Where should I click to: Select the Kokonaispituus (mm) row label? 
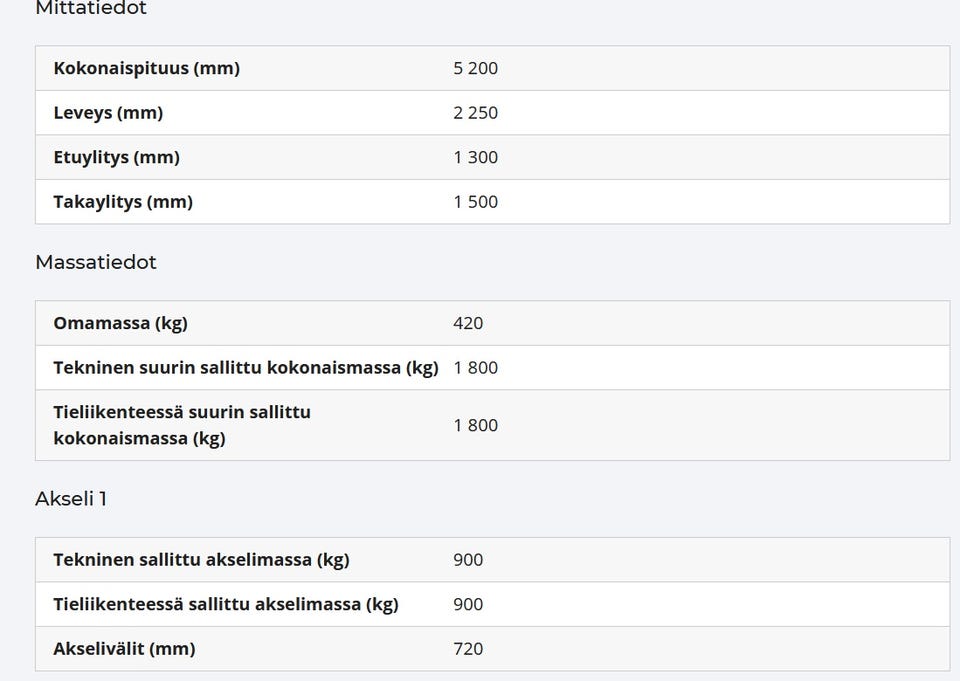146,68
